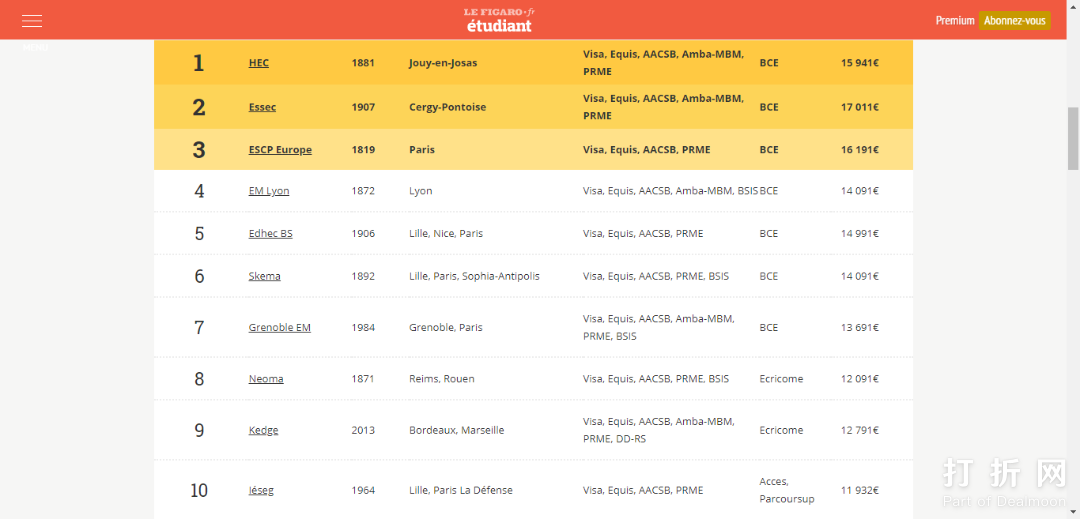Image resolution: width=1080 pixels, height=519 pixels.
Task: Click the Jouy-en-Josas location cell
Action: click(443, 63)
